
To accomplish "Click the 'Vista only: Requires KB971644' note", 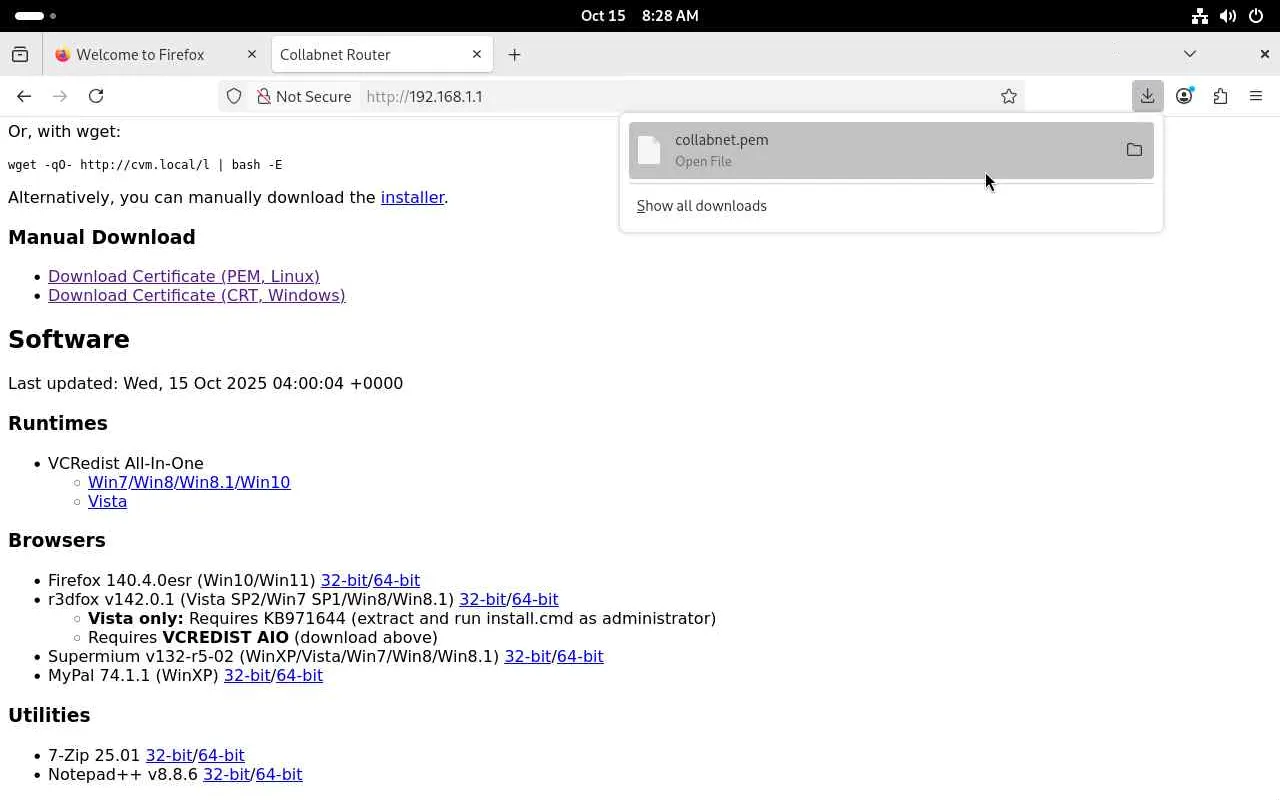I will coord(402,618).
